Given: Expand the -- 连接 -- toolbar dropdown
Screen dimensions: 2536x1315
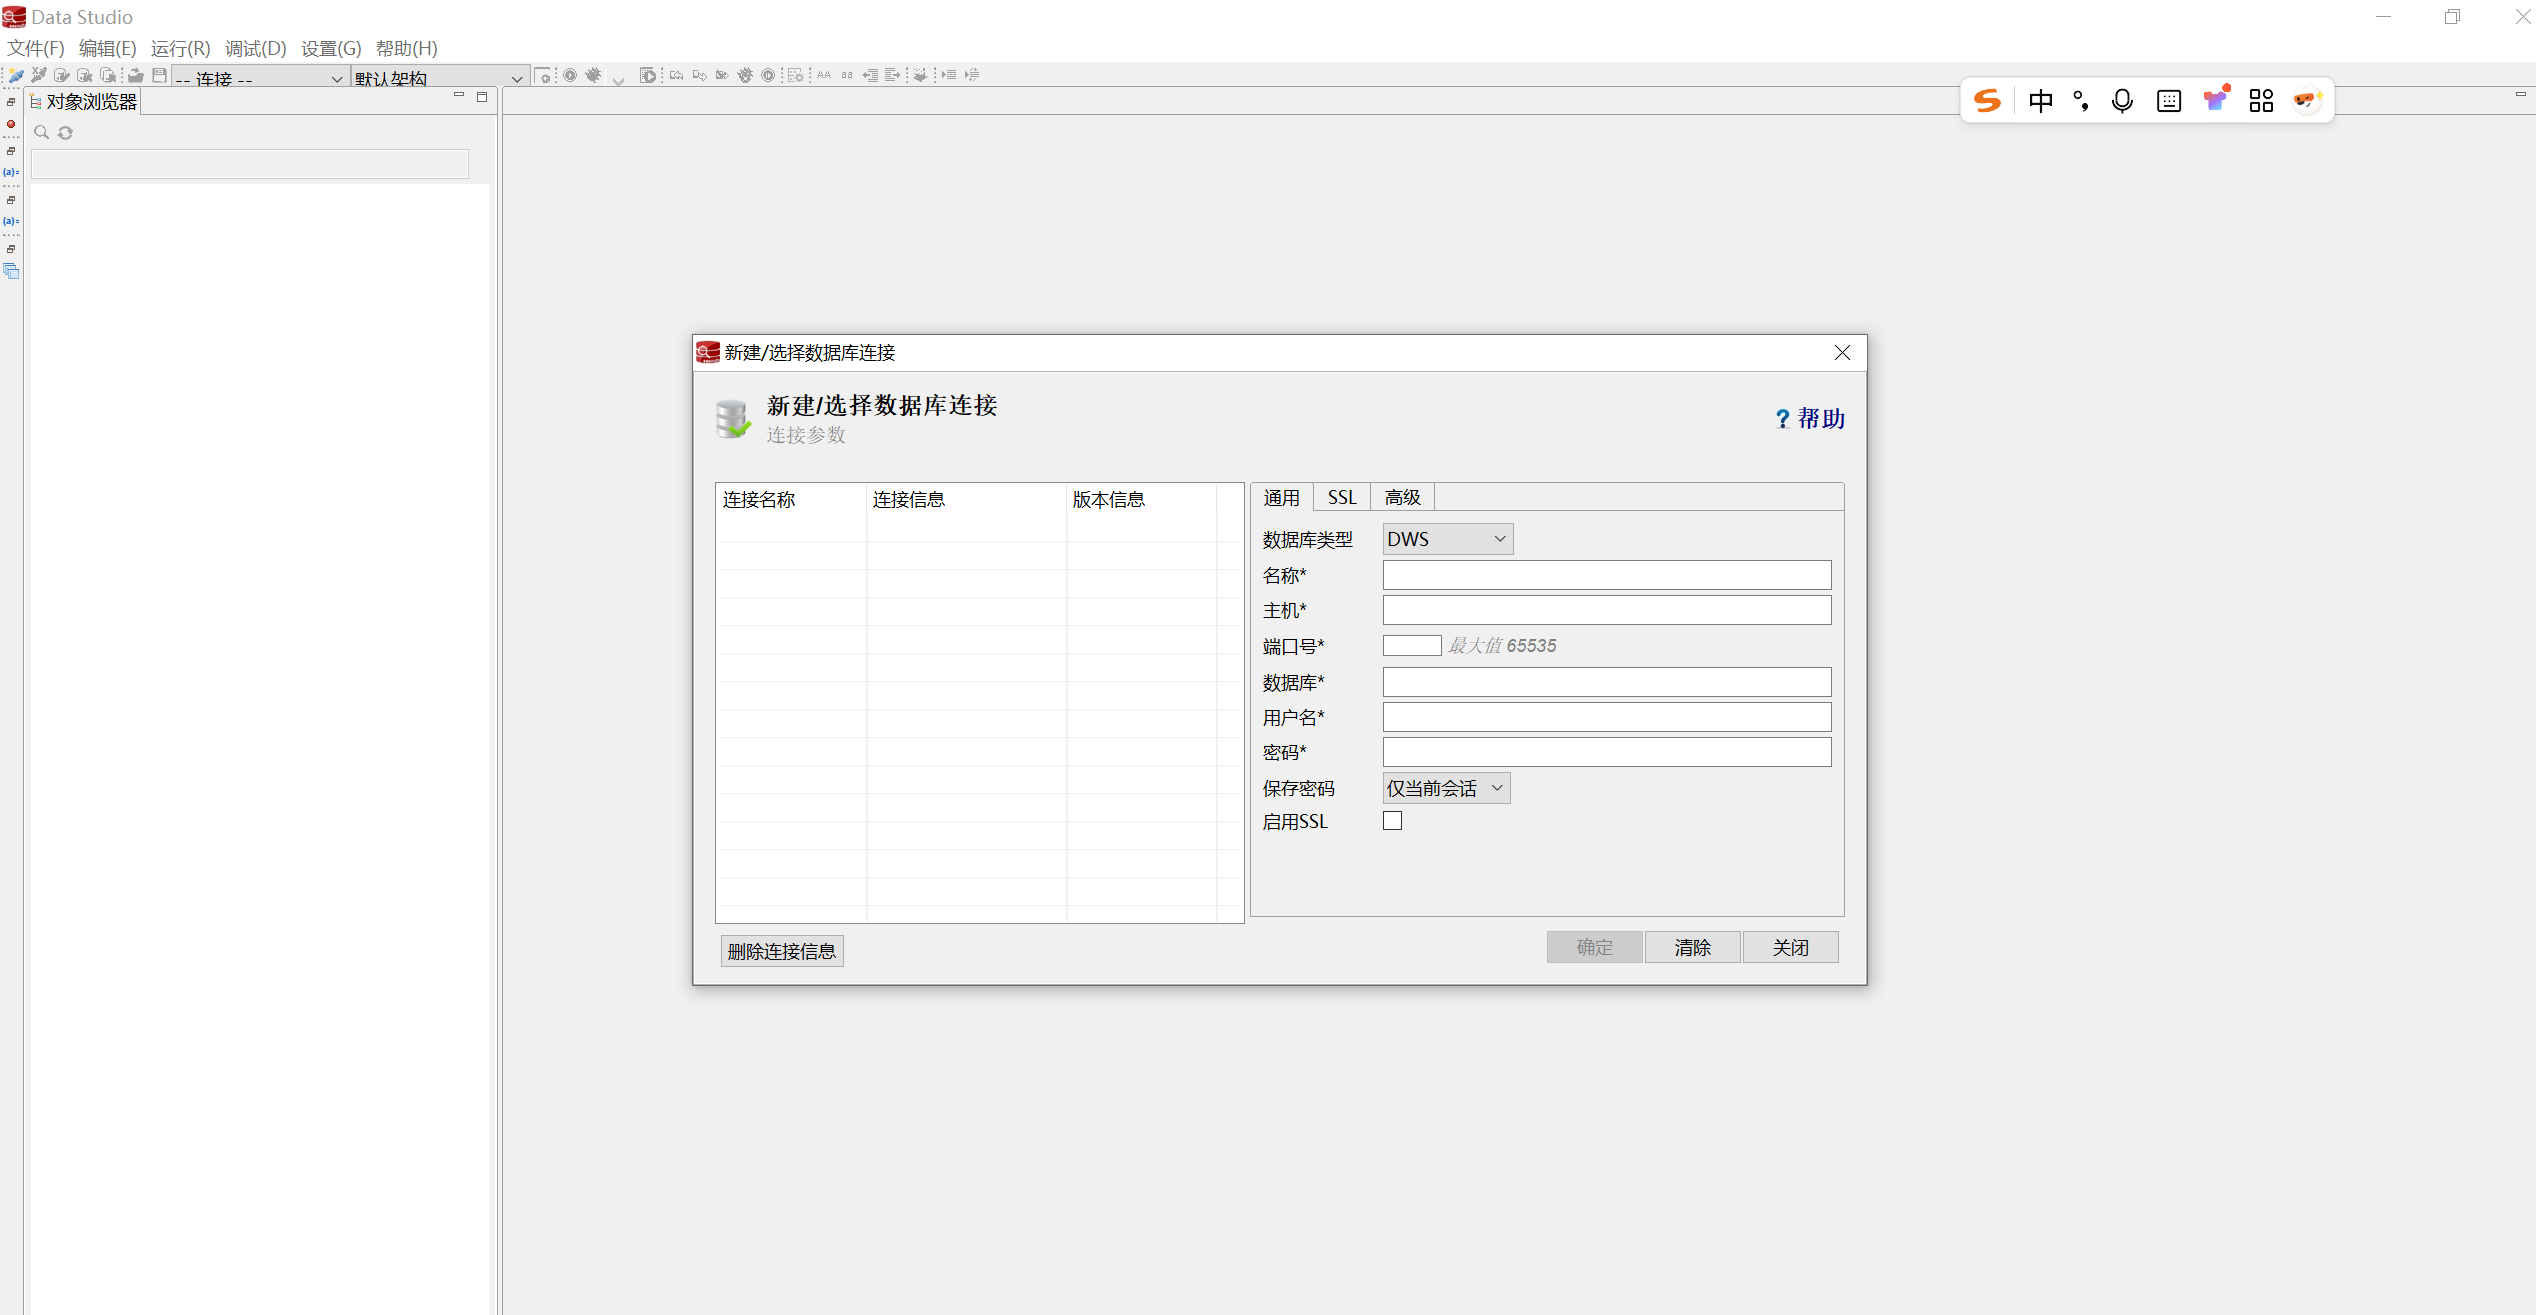Looking at the screenshot, I should [x=337, y=78].
